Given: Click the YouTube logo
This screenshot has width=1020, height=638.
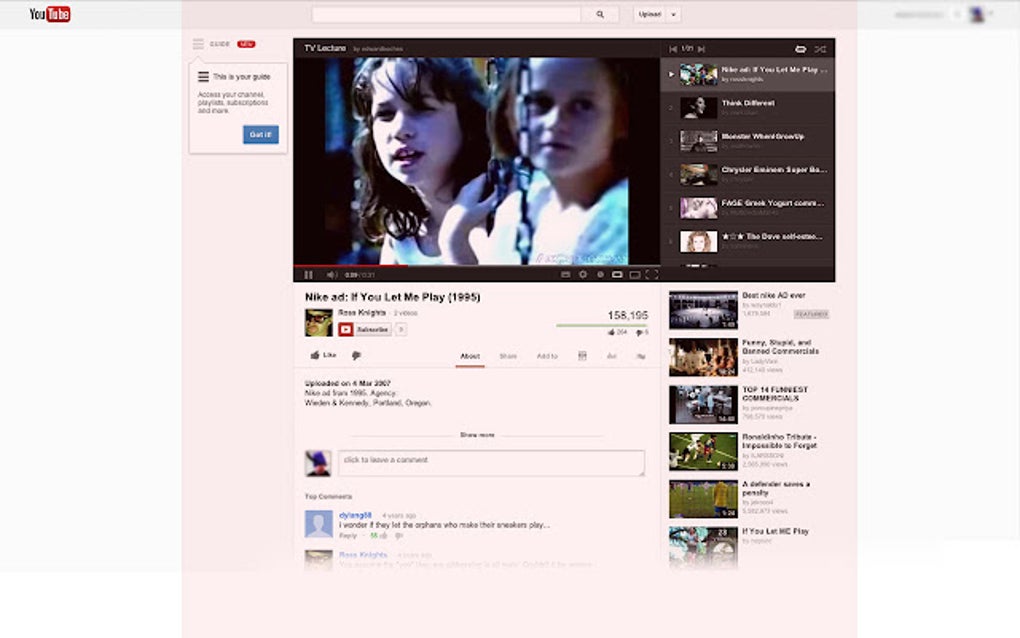Looking at the screenshot, I should 50,14.
